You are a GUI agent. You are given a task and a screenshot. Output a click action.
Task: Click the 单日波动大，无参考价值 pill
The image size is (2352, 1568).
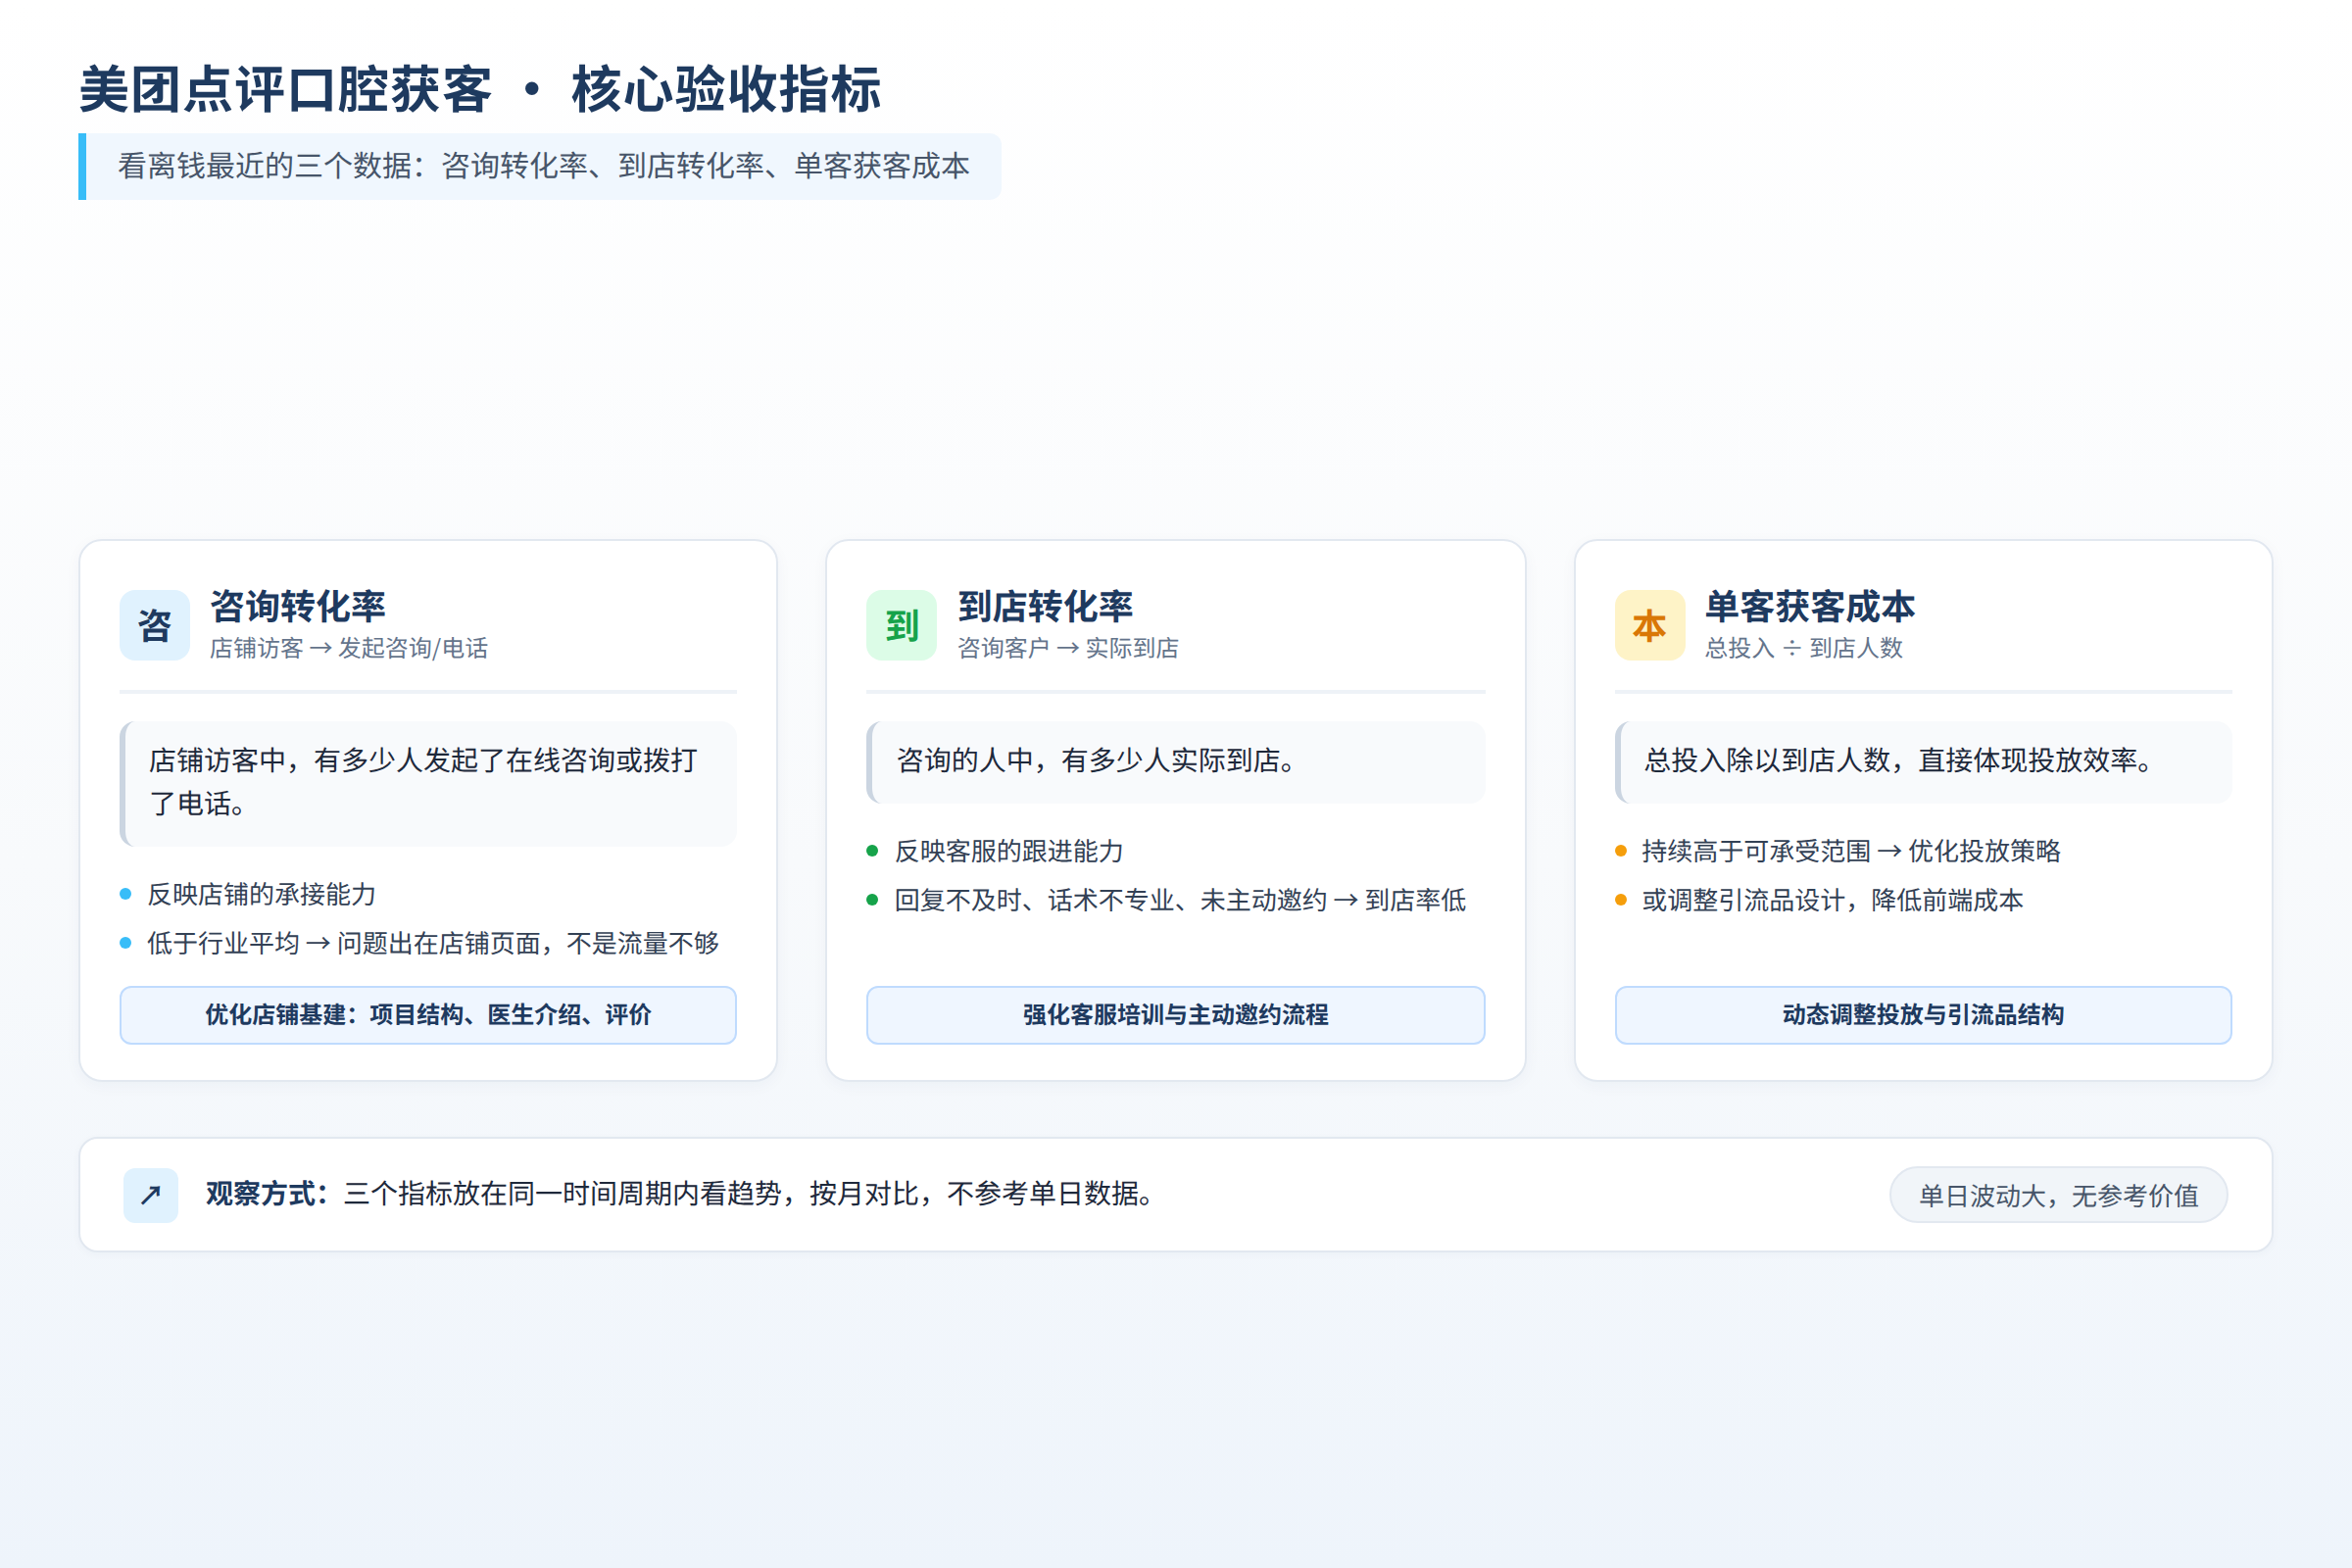point(2058,1195)
